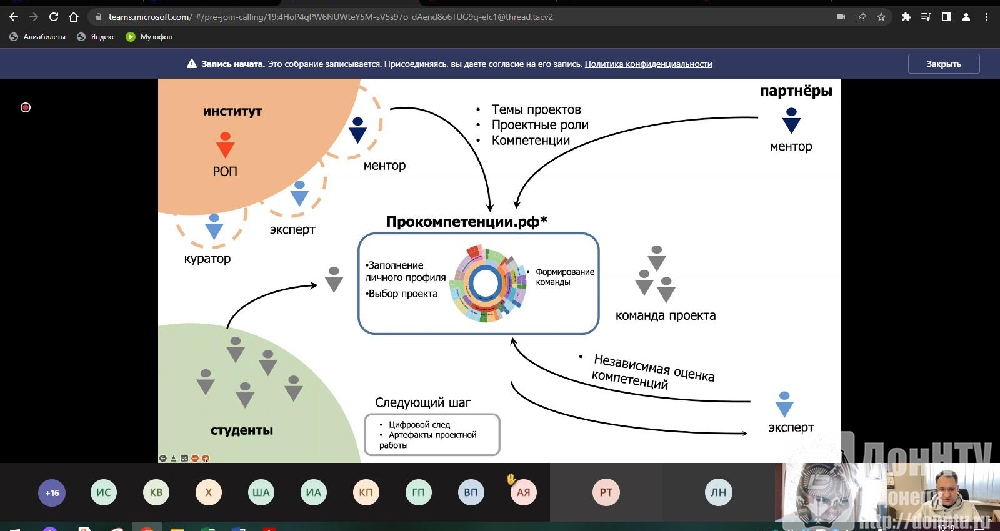
Task: Click the Прокомпетенции.рф* heading on slide
Action: pyautogui.click(x=467, y=222)
